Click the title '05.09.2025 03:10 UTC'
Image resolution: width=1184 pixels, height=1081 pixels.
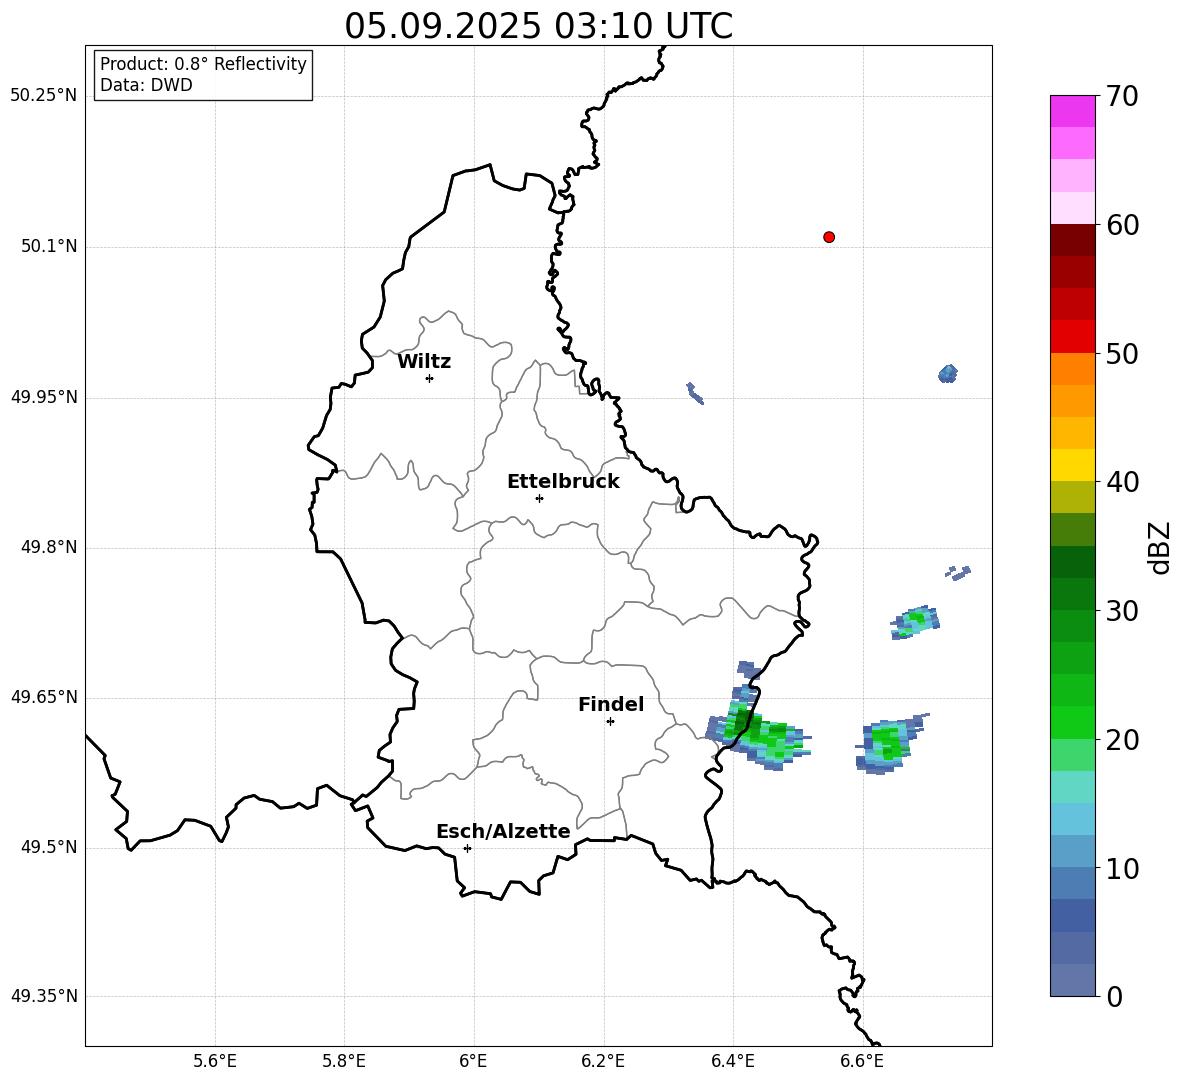538,26
